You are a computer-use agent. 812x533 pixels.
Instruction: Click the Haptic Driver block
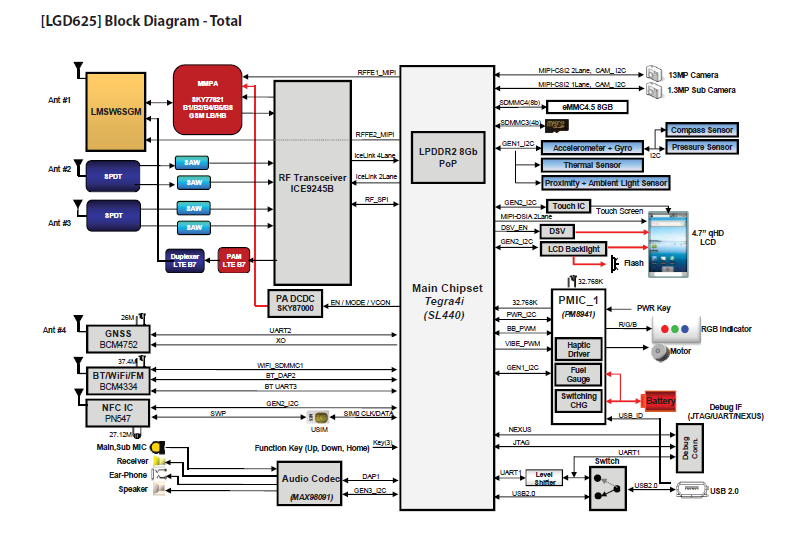(578, 349)
